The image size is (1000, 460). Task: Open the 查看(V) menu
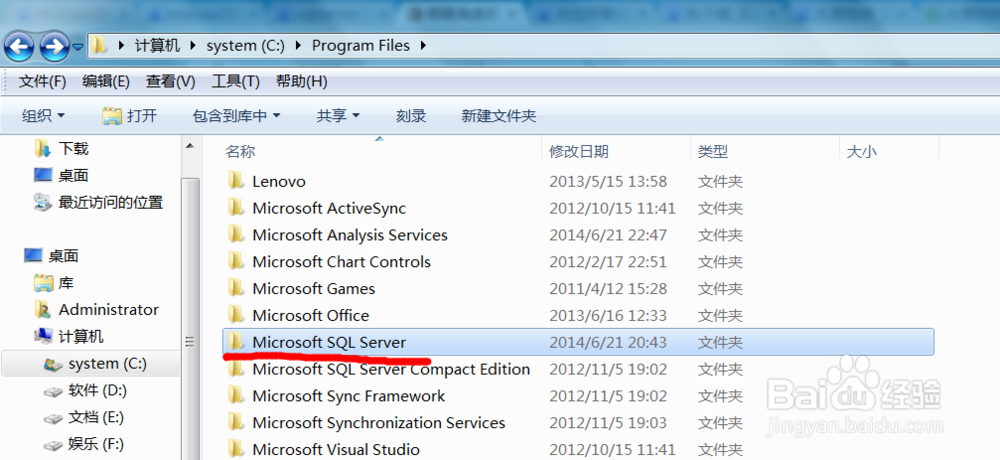coord(170,82)
